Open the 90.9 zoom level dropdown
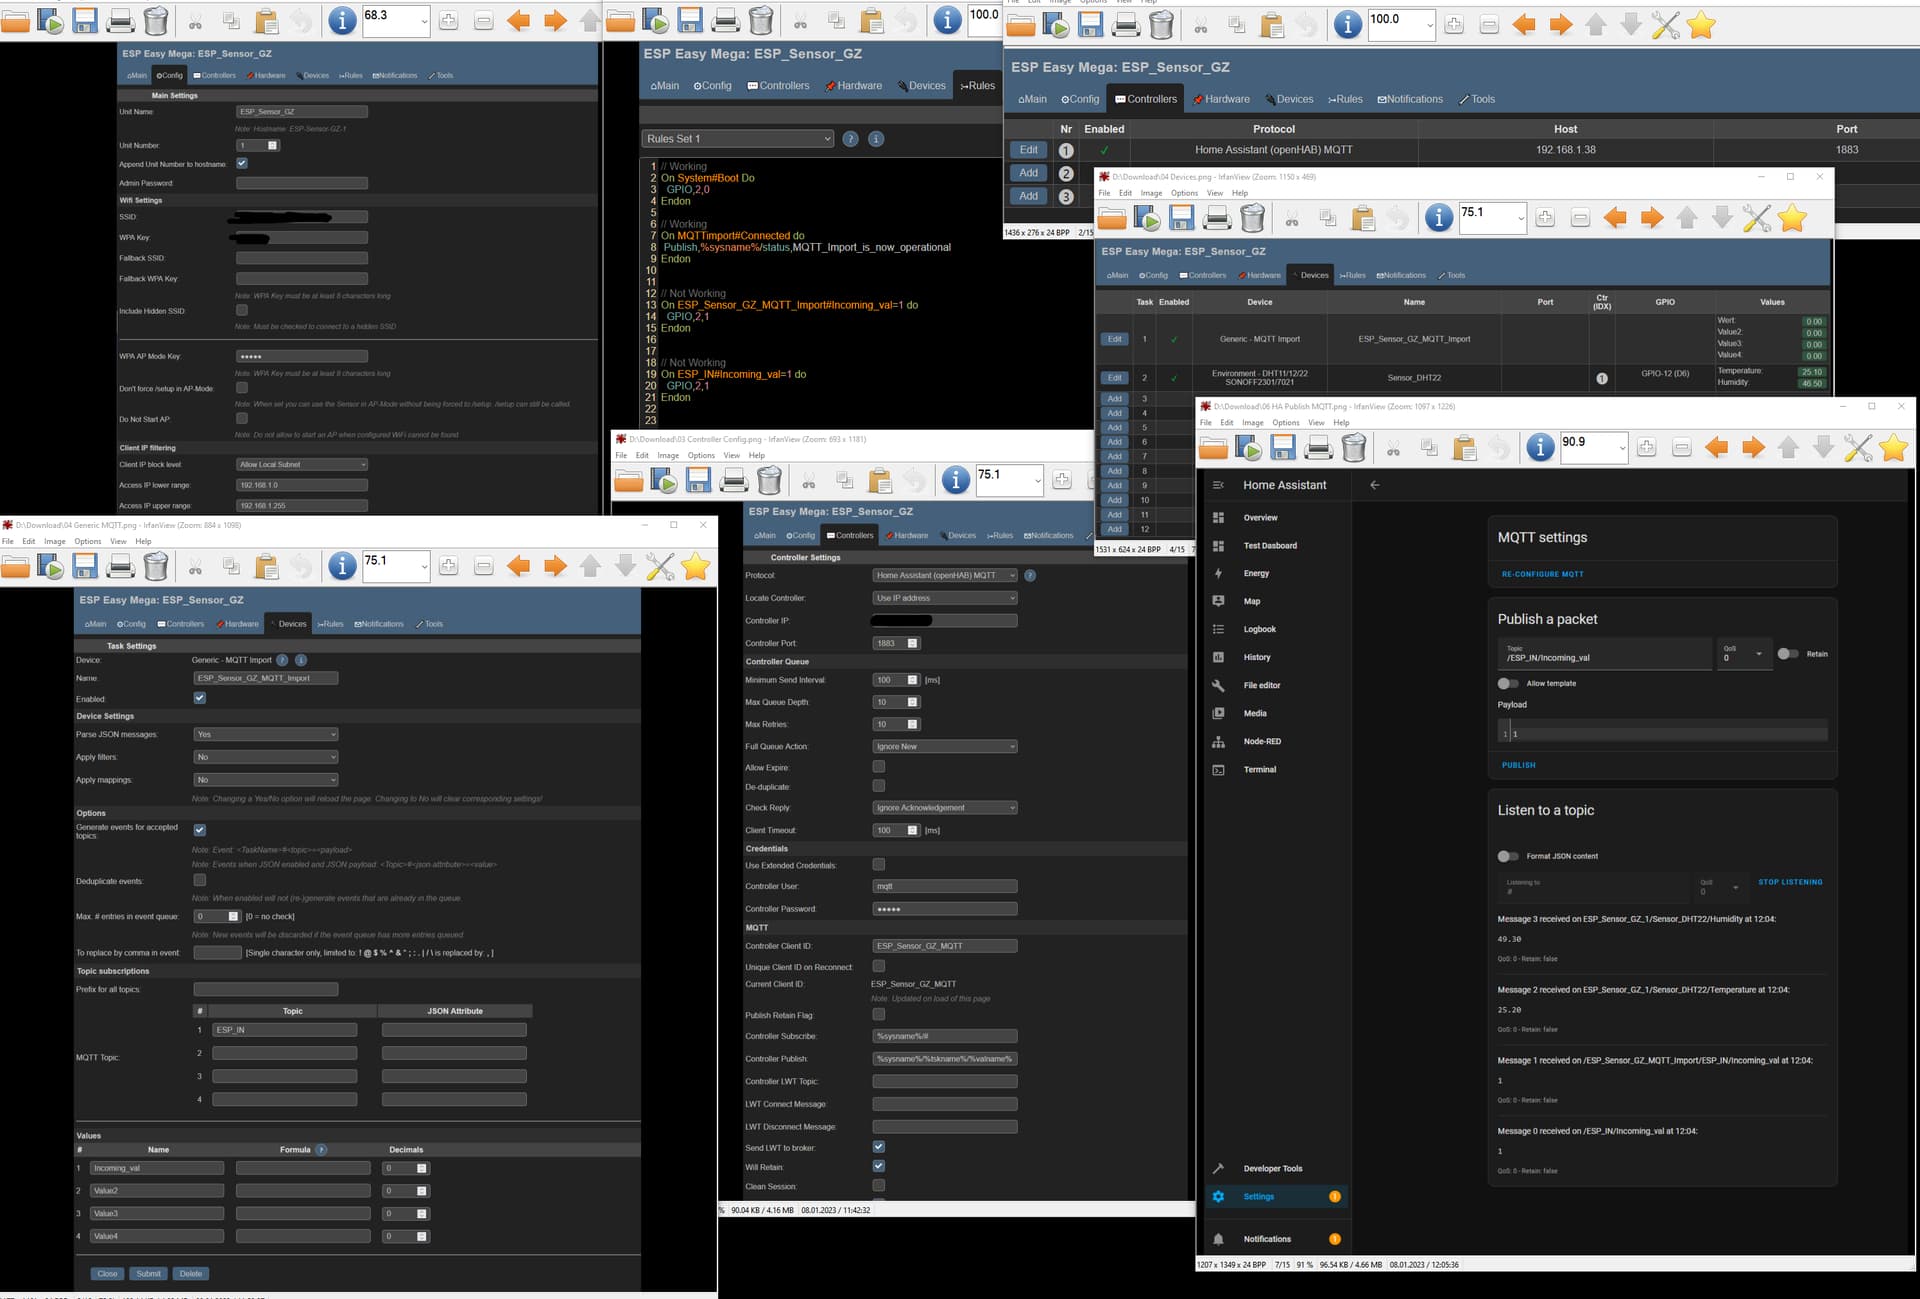The image size is (1920, 1299). 1621,449
